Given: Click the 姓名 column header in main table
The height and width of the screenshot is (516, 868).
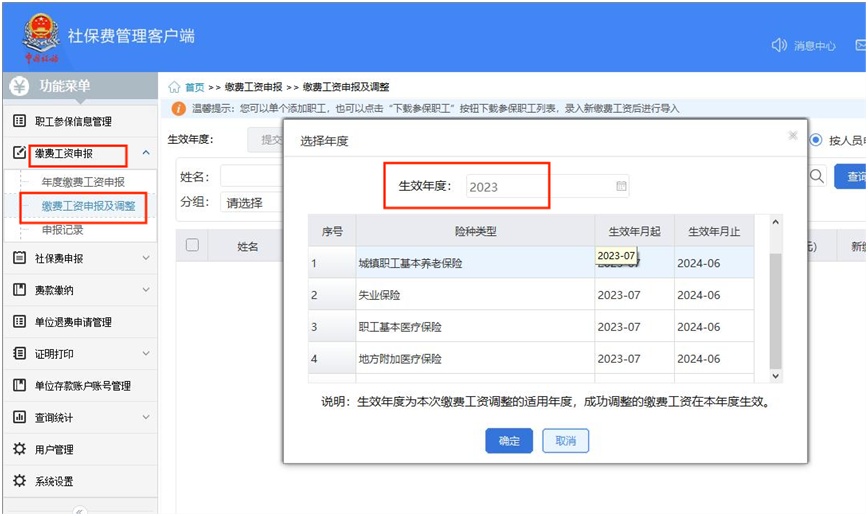Looking at the screenshot, I should (247, 246).
